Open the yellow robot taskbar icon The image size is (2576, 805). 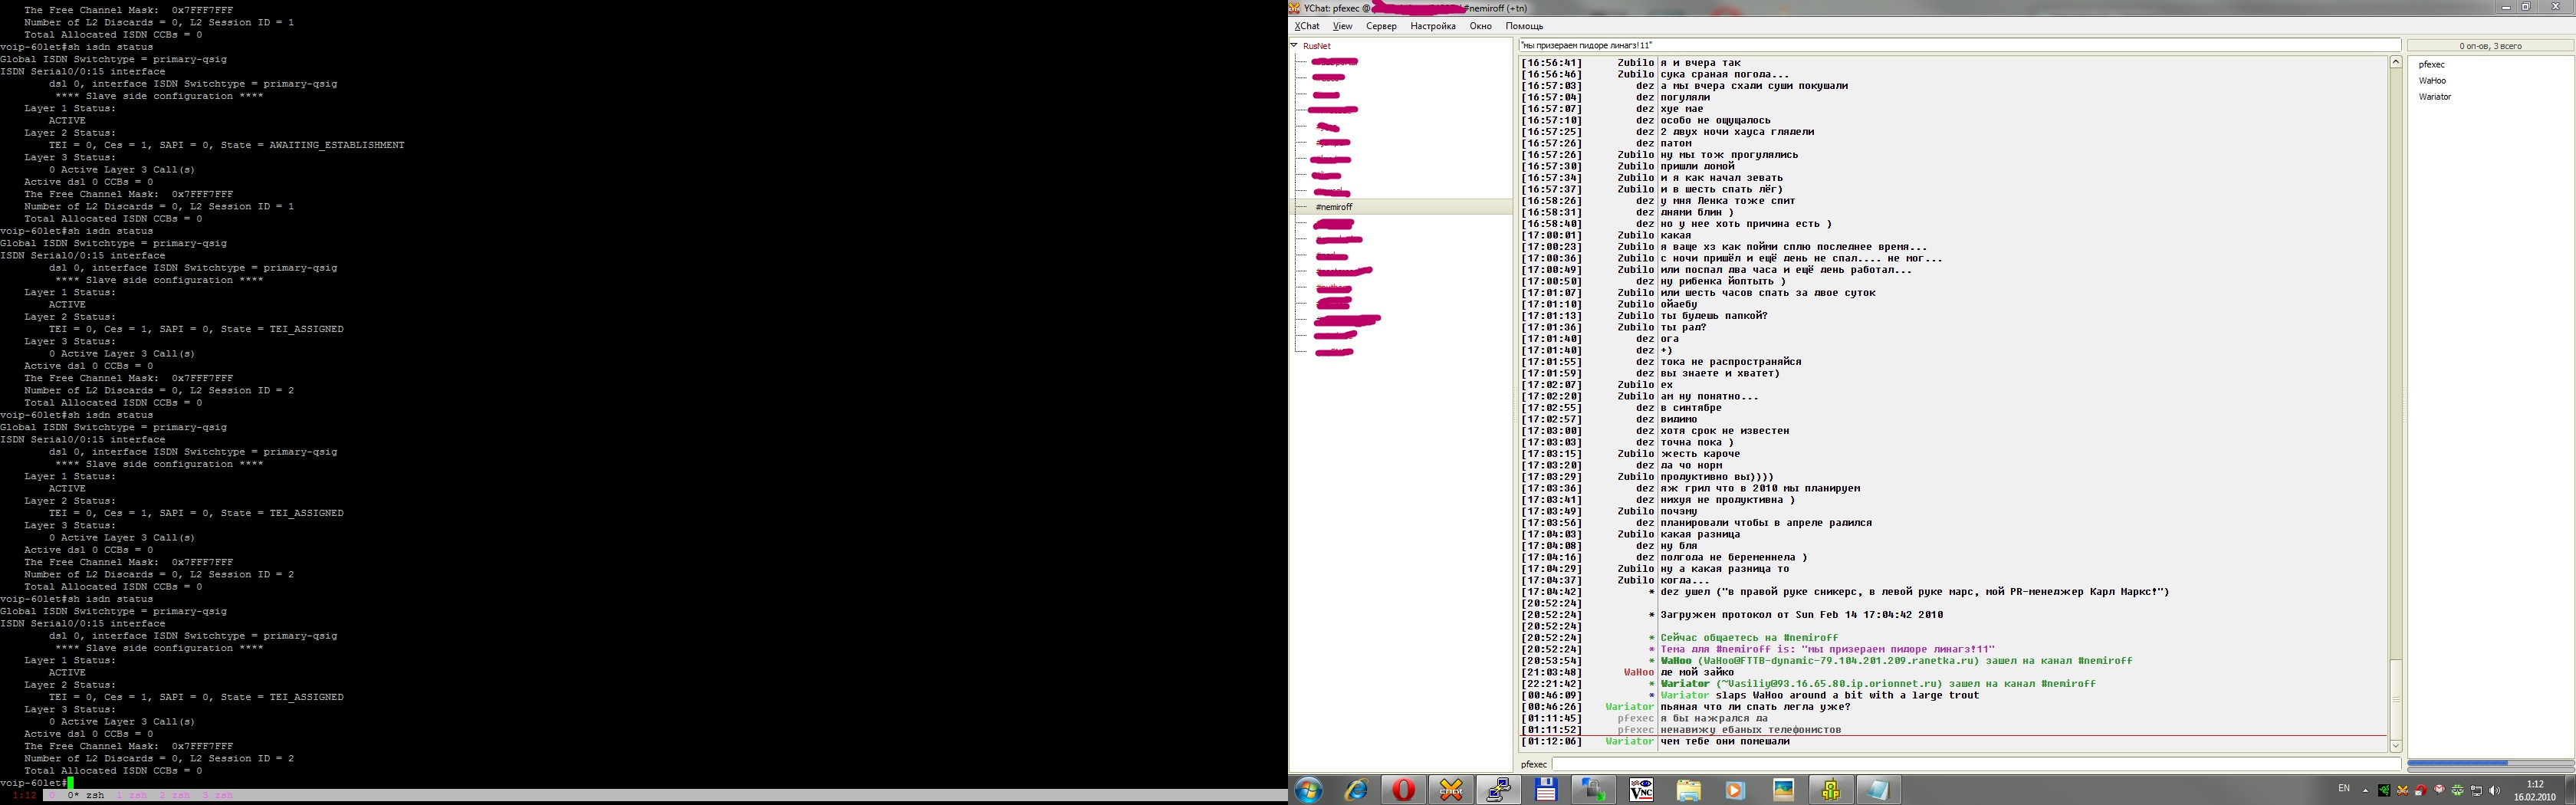[x=1830, y=790]
